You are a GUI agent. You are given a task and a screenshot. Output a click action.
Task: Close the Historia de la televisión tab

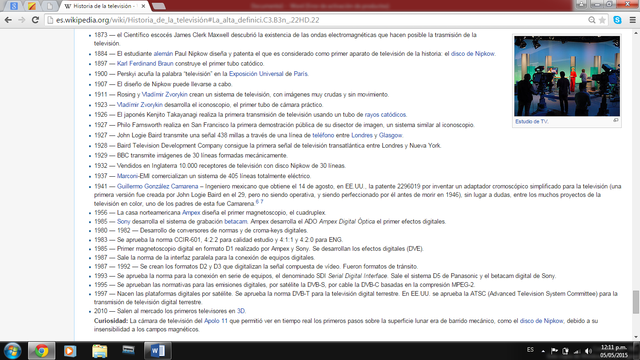tap(143, 6)
